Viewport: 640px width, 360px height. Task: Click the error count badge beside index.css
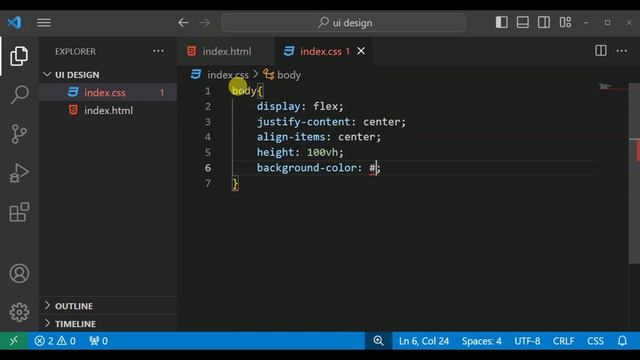coord(162,93)
